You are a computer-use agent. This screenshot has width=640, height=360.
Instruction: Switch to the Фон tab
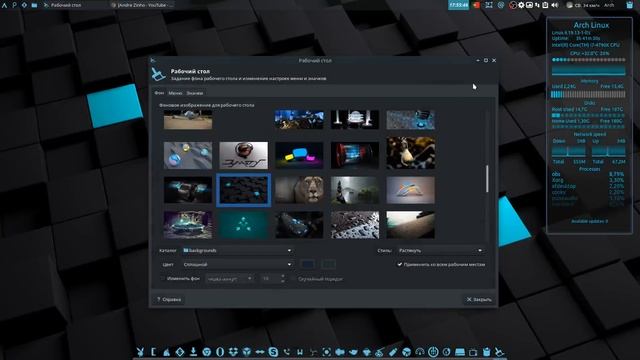[159, 93]
